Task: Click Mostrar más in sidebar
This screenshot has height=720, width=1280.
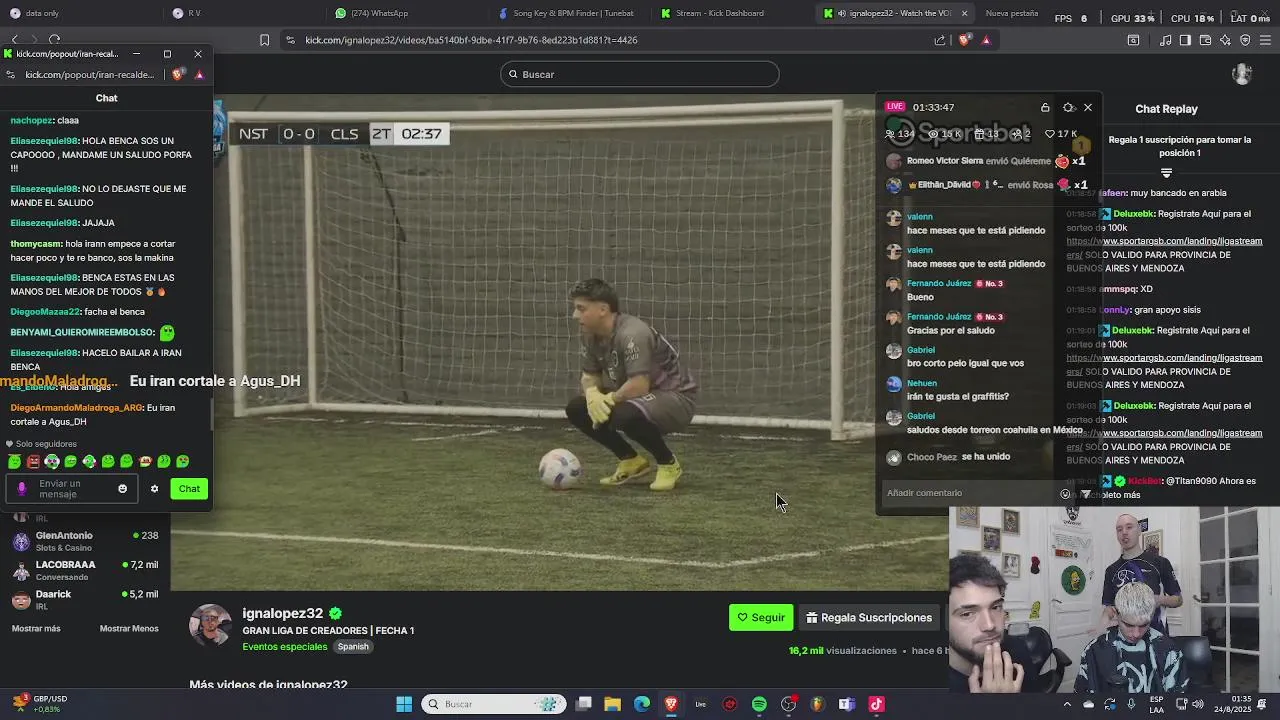Action: pos(36,629)
